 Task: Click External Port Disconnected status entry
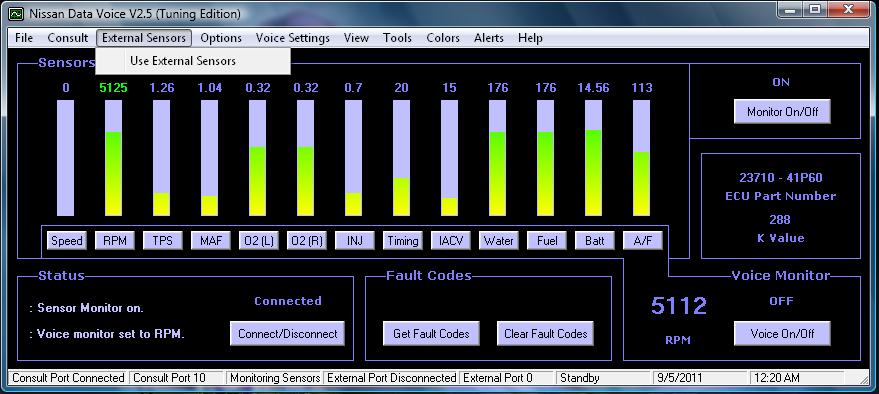(x=391, y=378)
